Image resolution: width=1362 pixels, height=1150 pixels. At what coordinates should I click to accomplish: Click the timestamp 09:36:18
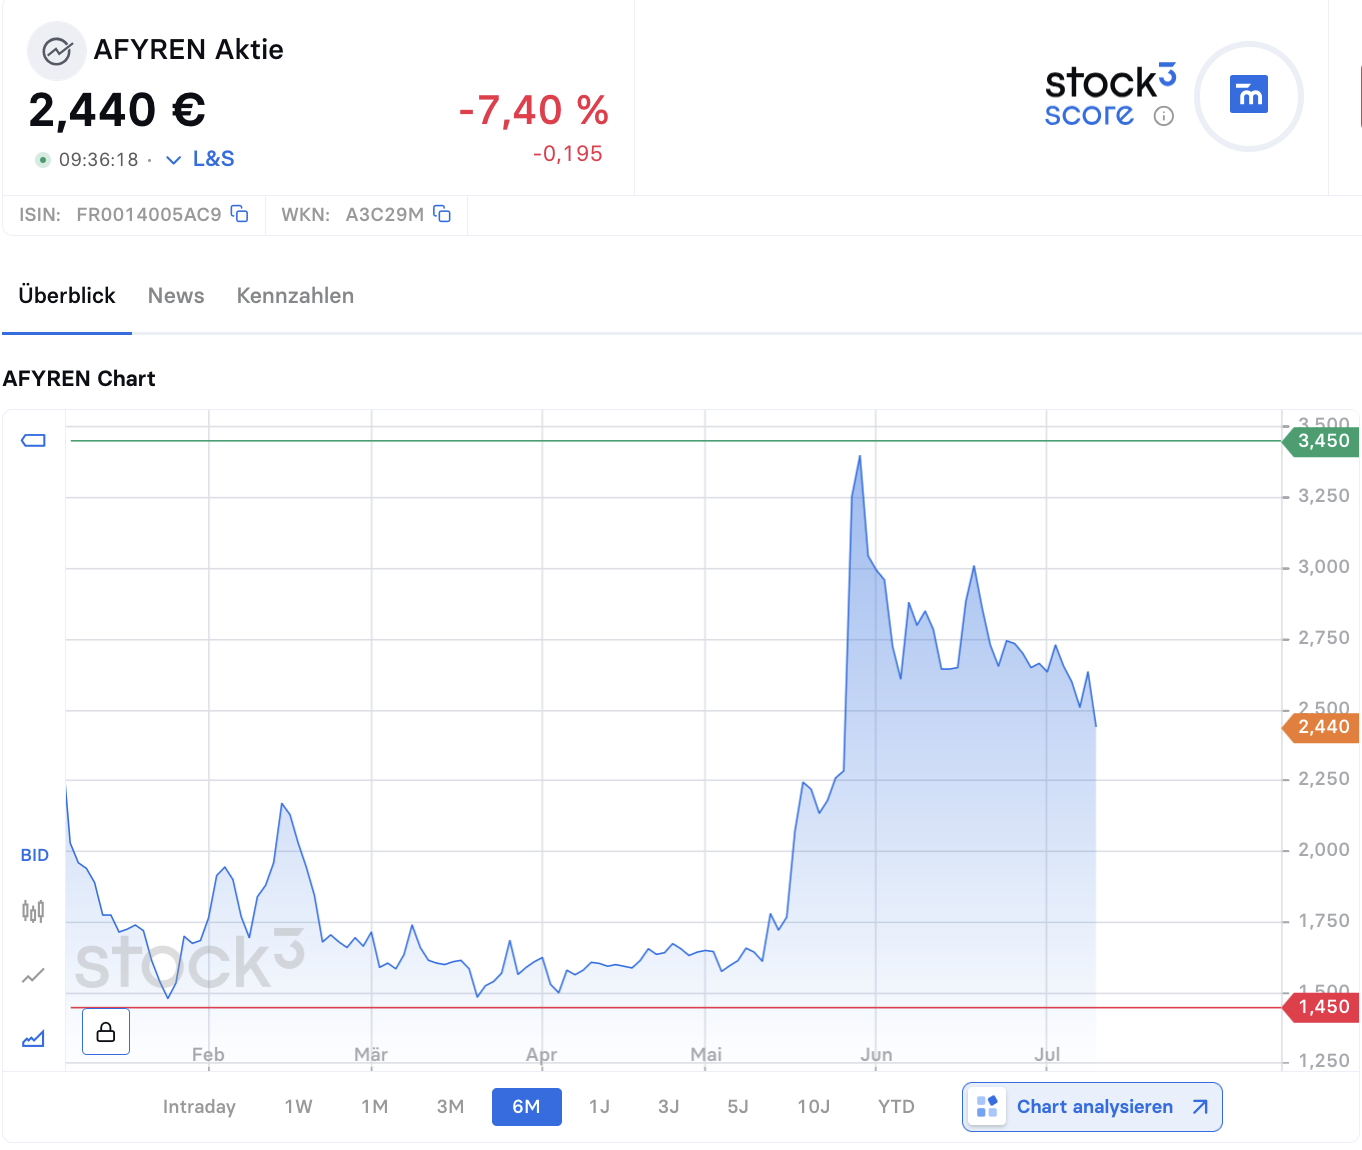click(x=98, y=160)
